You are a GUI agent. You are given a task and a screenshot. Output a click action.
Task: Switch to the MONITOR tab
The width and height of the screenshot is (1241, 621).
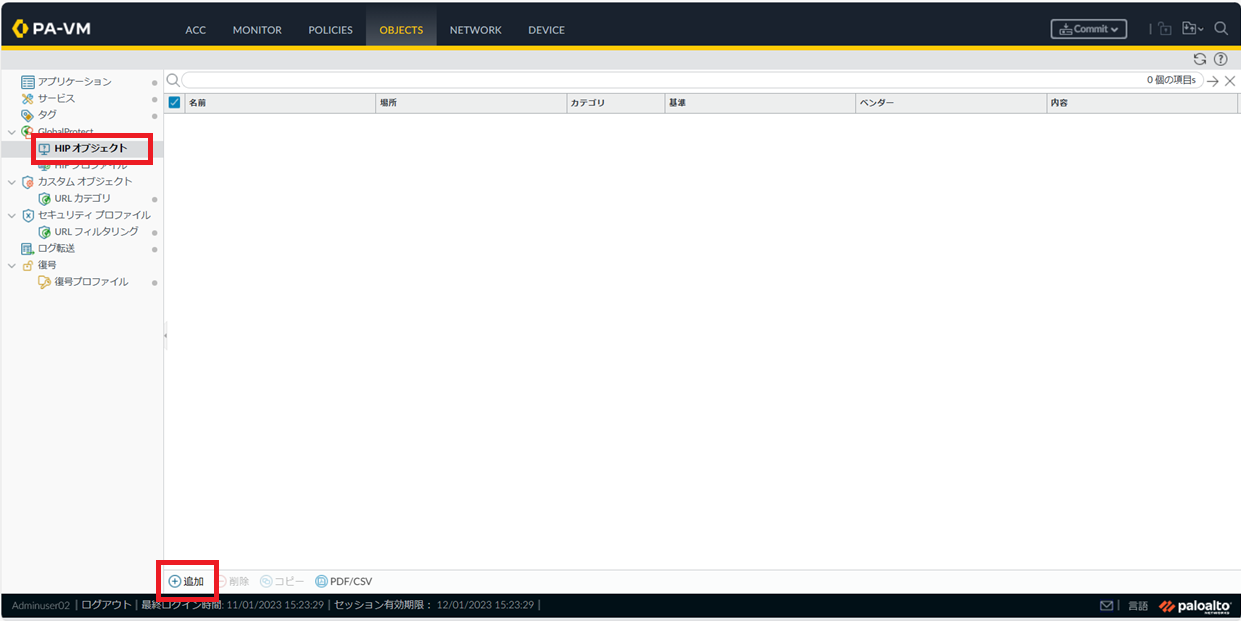click(257, 30)
